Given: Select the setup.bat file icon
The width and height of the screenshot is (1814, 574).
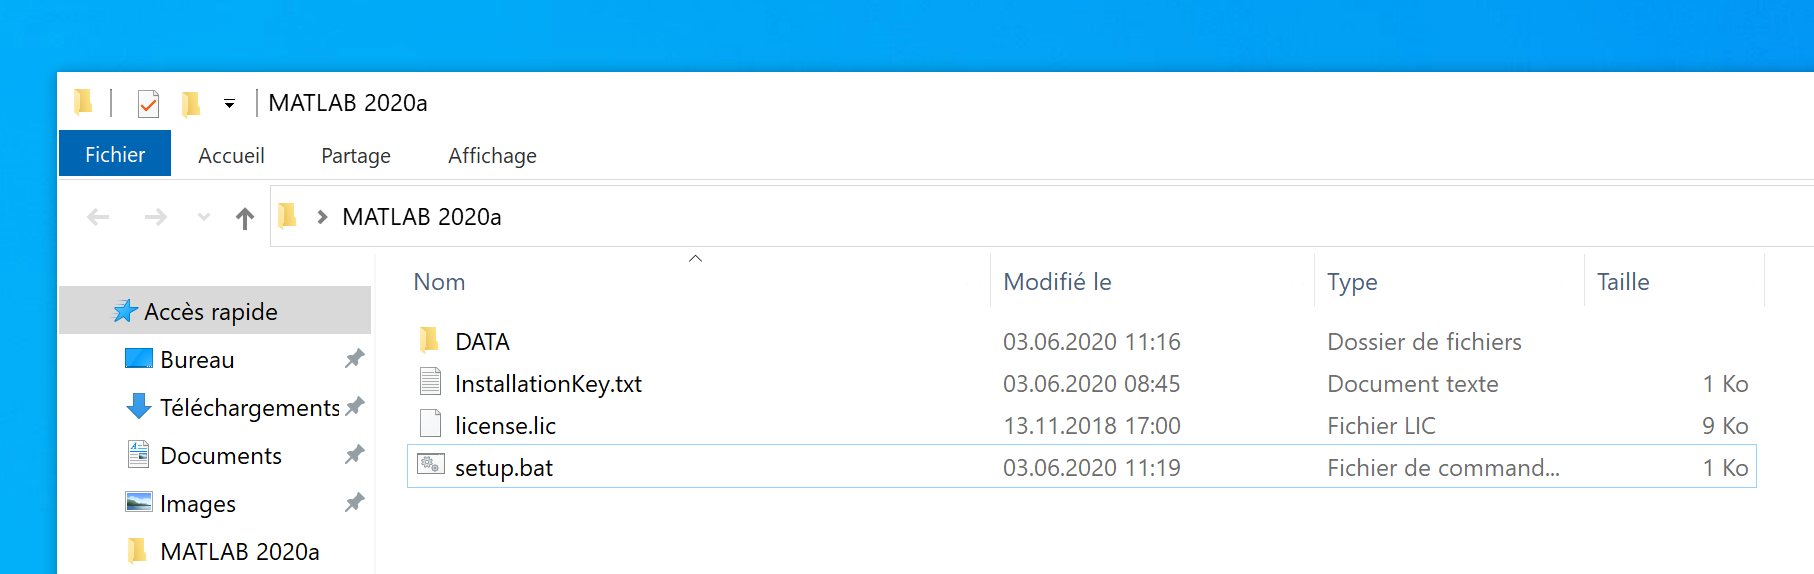Looking at the screenshot, I should point(431,465).
